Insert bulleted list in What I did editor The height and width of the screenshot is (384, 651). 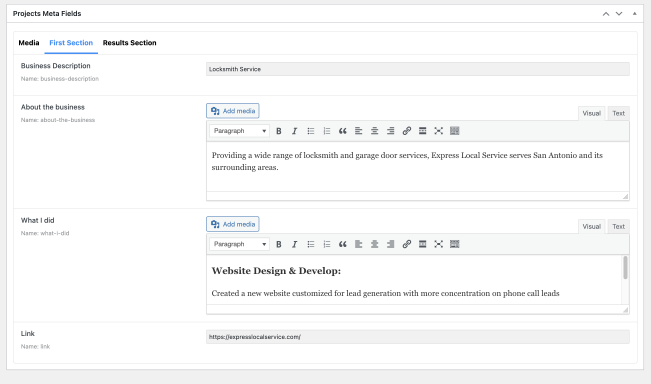(311, 244)
